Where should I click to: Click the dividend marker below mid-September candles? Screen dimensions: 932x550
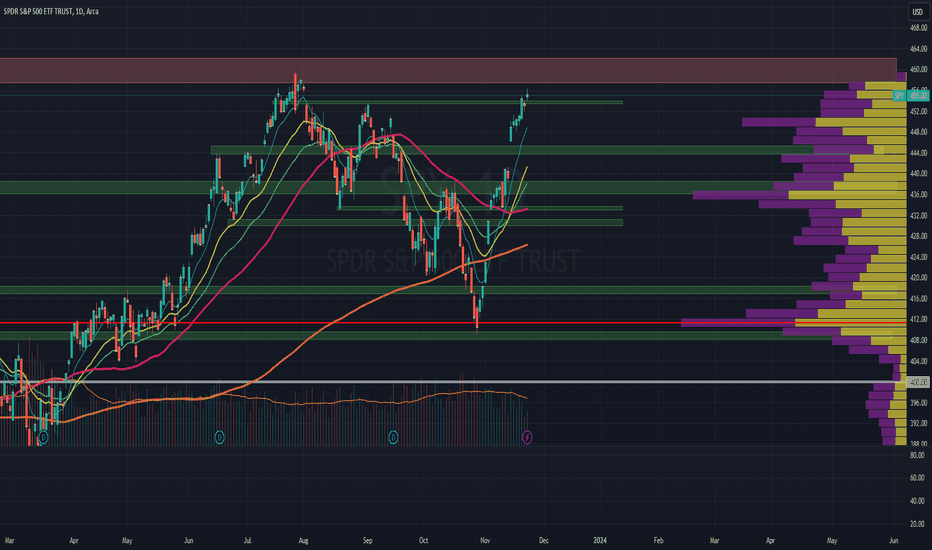point(393,438)
